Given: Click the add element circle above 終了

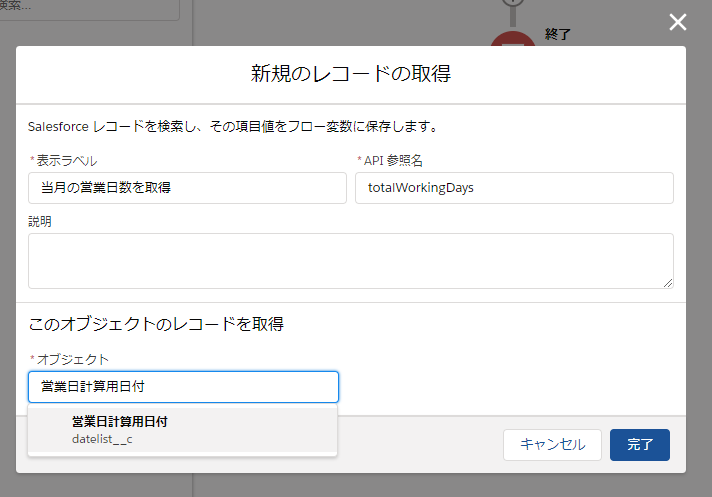Looking at the screenshot, I should [513, 2].
